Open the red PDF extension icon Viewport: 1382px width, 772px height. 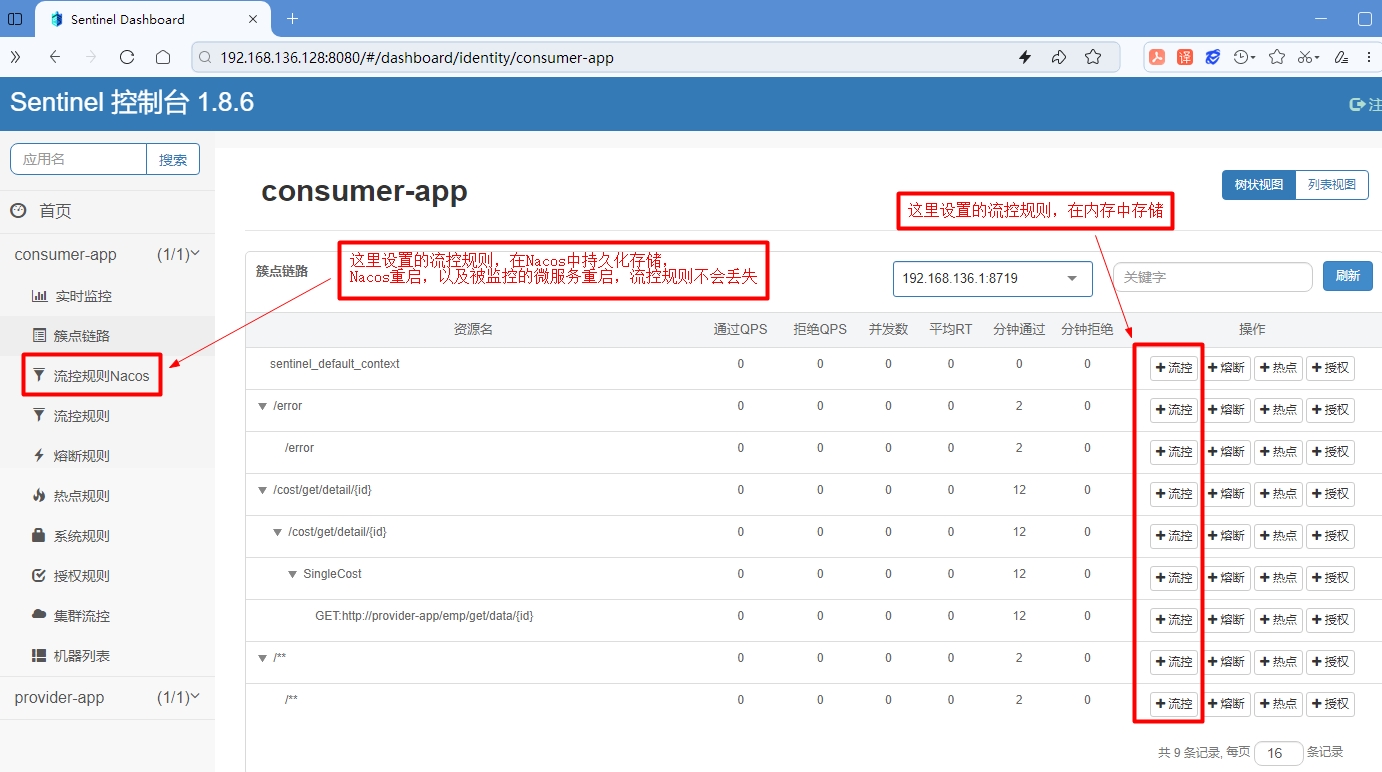1157,57
